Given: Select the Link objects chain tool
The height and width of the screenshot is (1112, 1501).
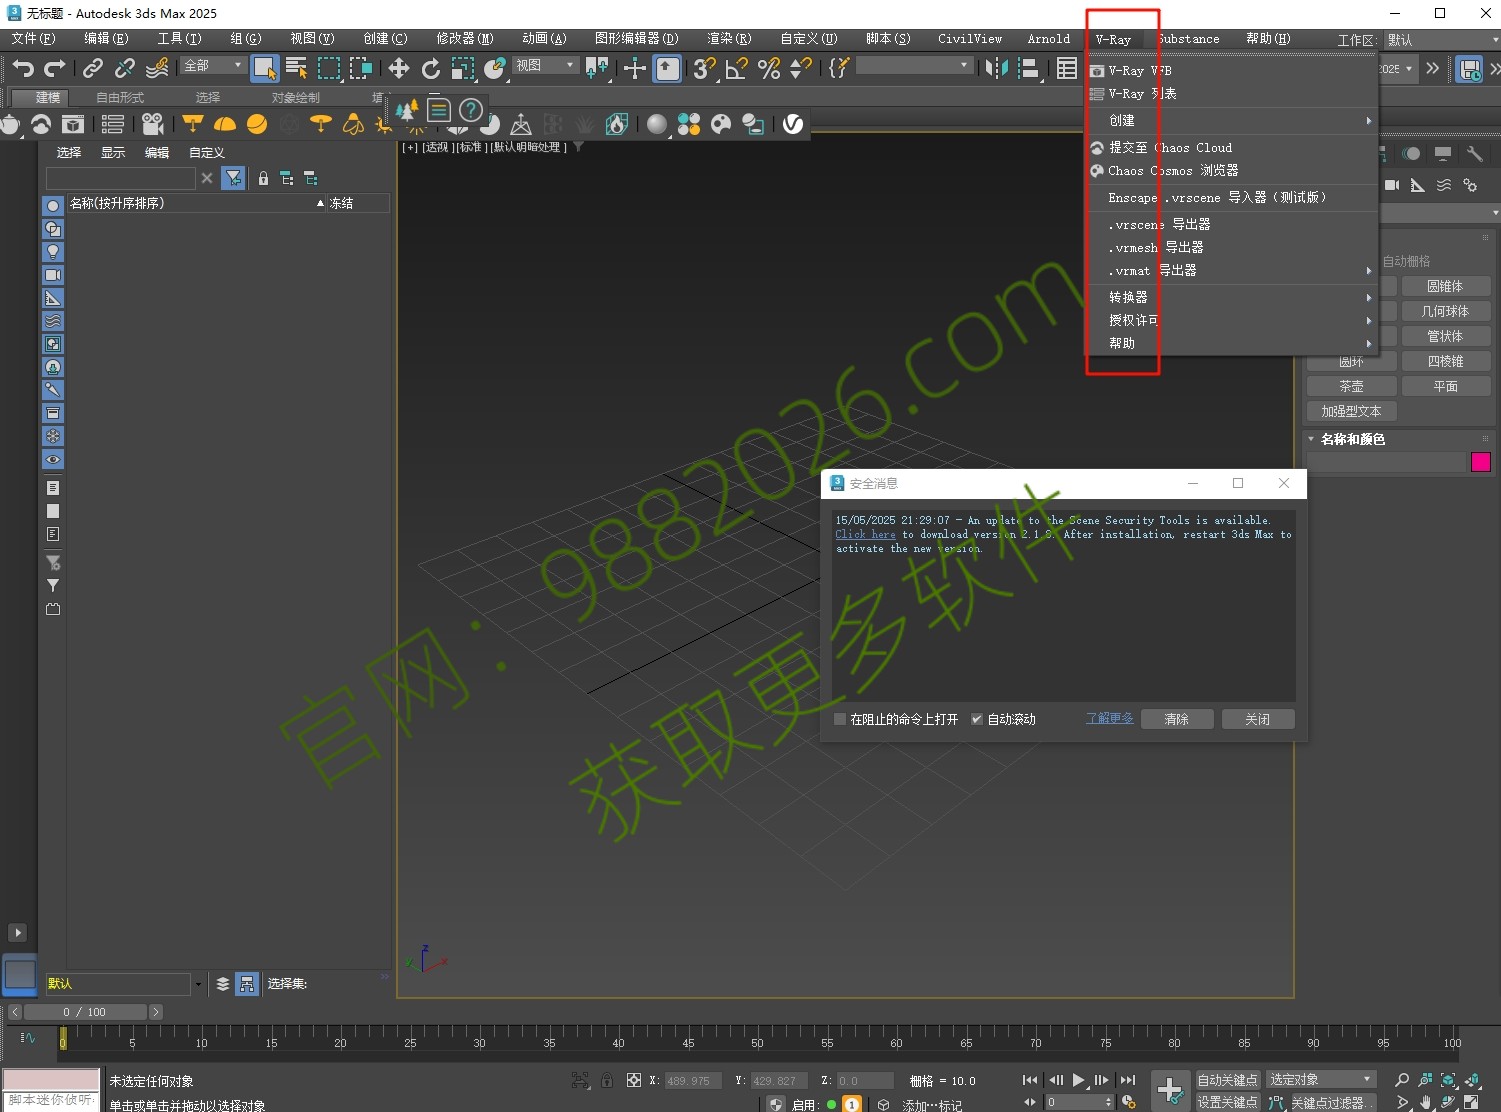Looking at the screenshot, I should click(92, 68).
